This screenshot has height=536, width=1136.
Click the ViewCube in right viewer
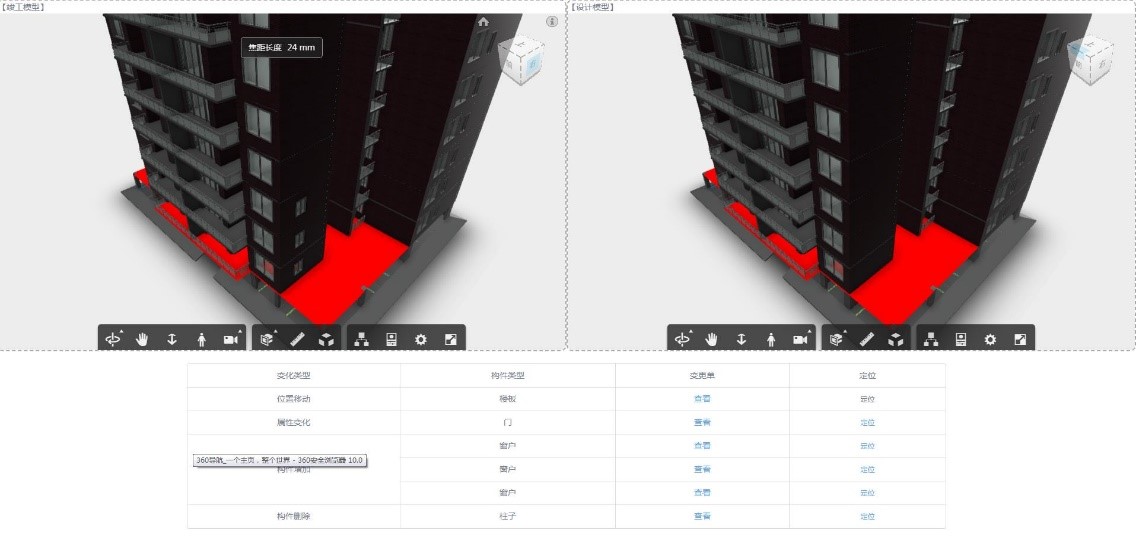[1090, 60]
